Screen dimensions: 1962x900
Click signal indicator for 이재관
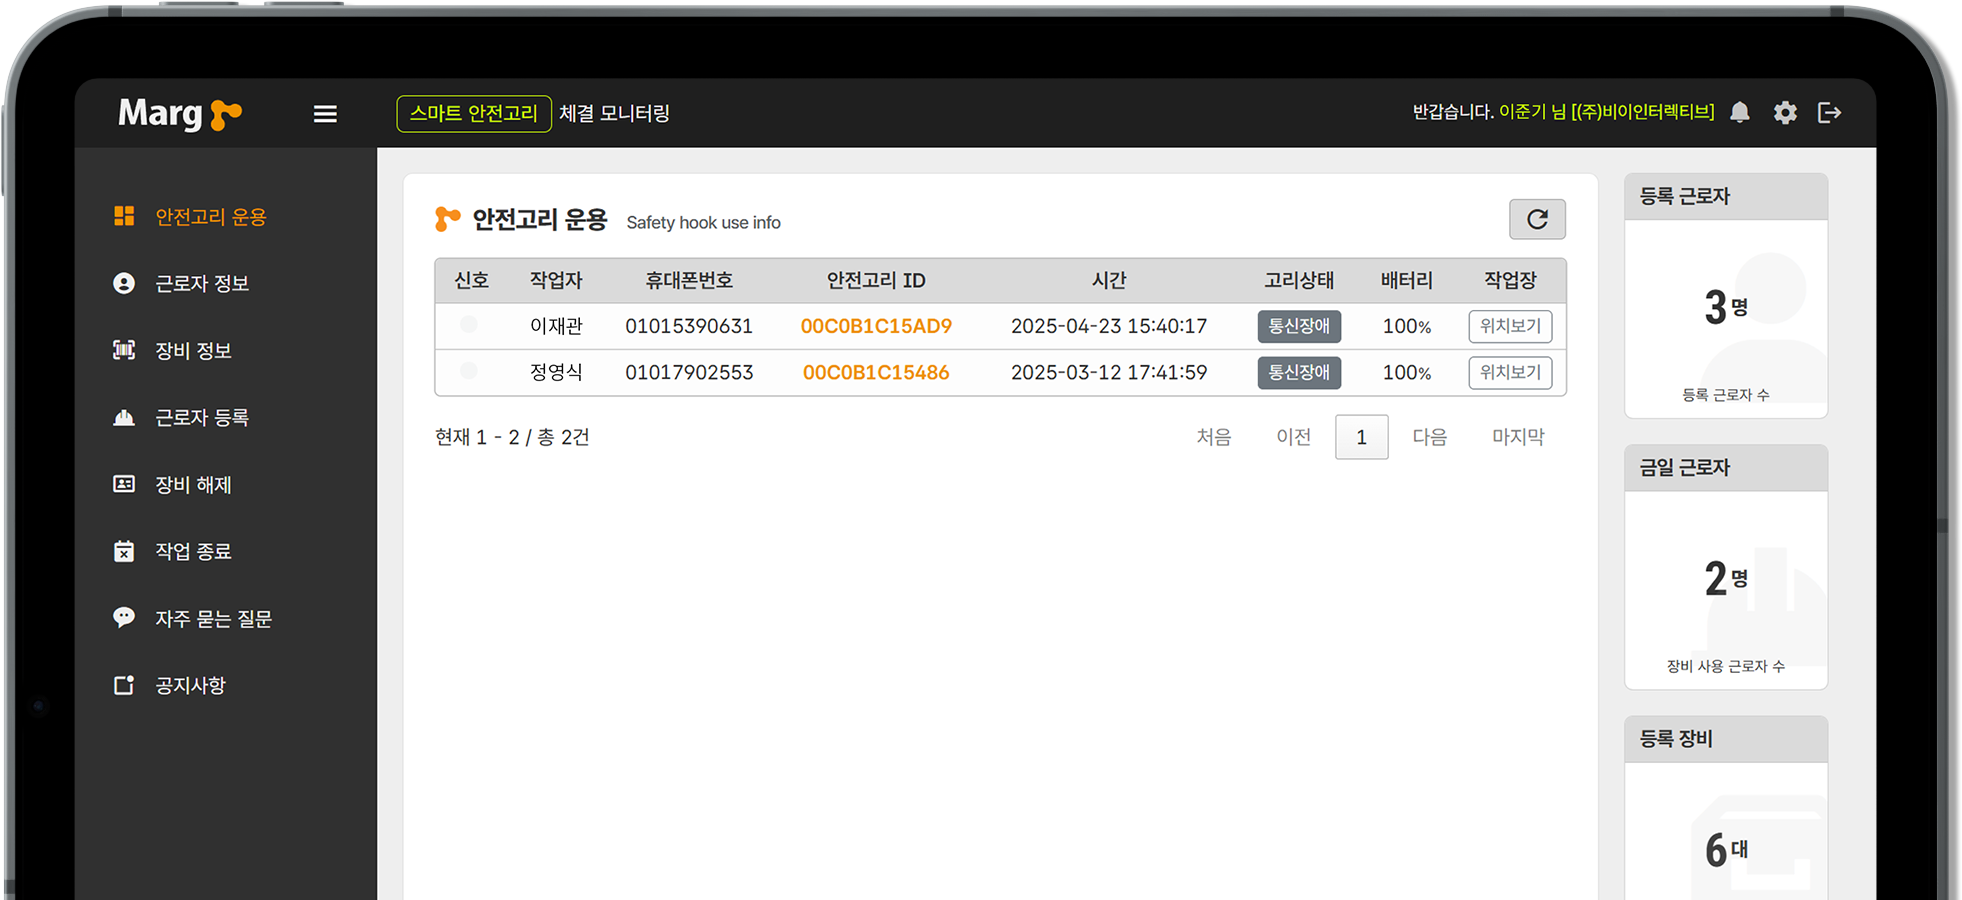click(468, 325)
